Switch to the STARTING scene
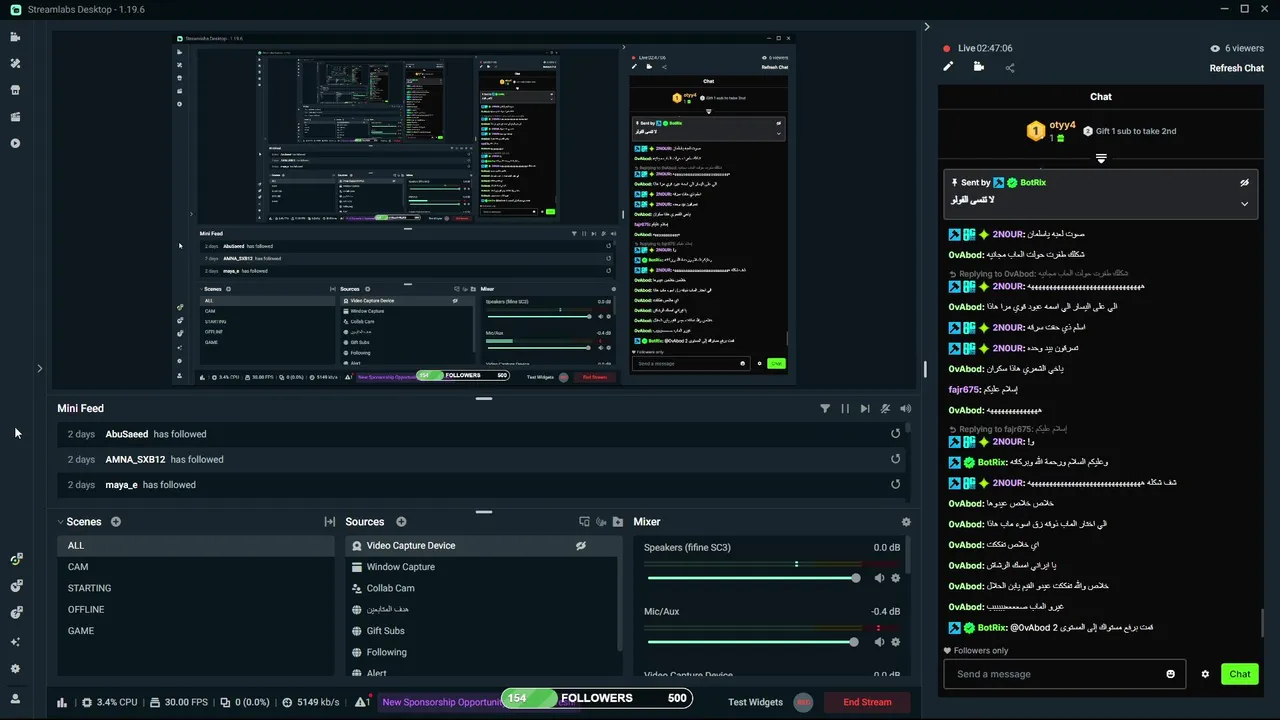 196,588
